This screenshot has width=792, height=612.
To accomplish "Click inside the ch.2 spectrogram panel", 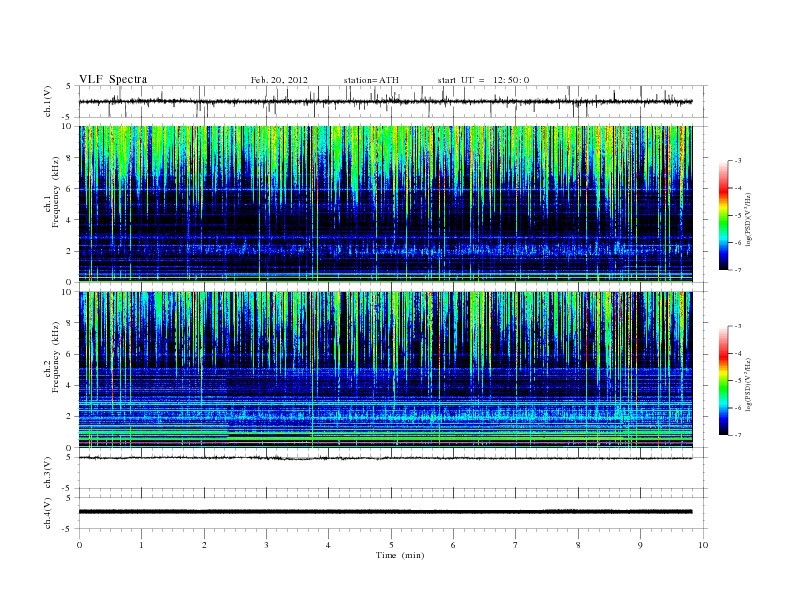I will (x=385, y=370).
